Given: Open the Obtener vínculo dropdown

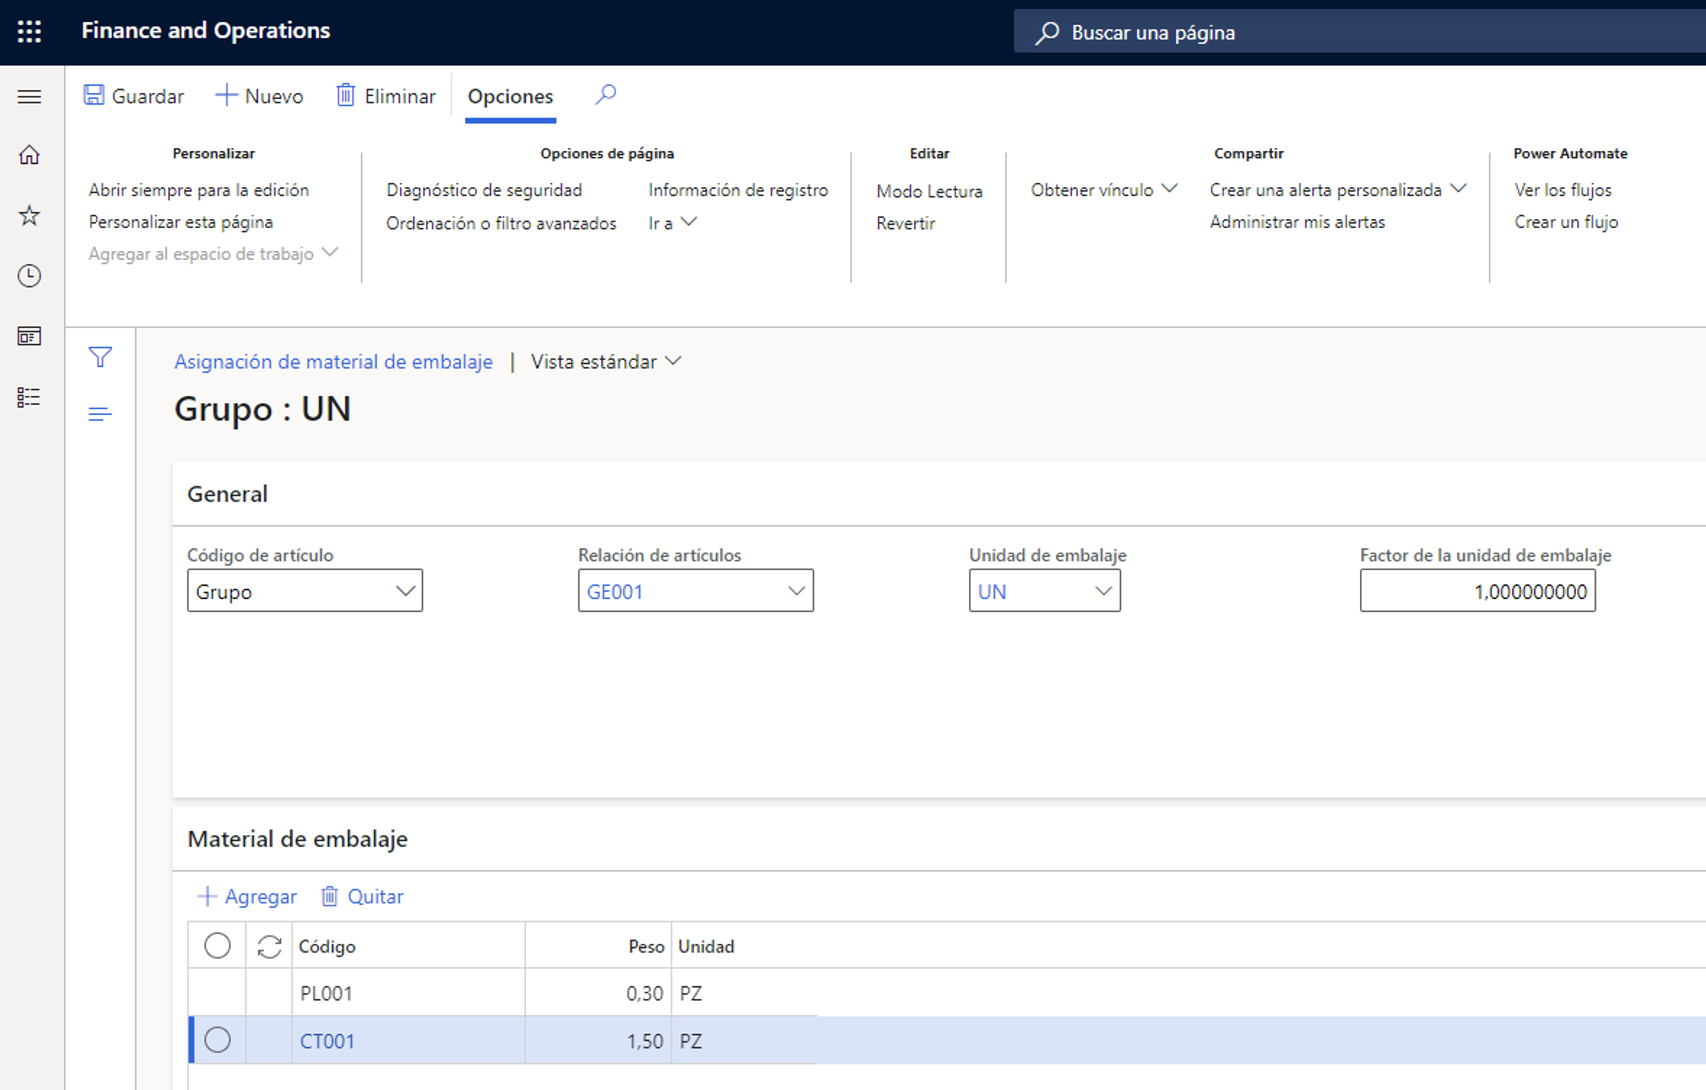Looking at the screenshot, I should 1104,189.
